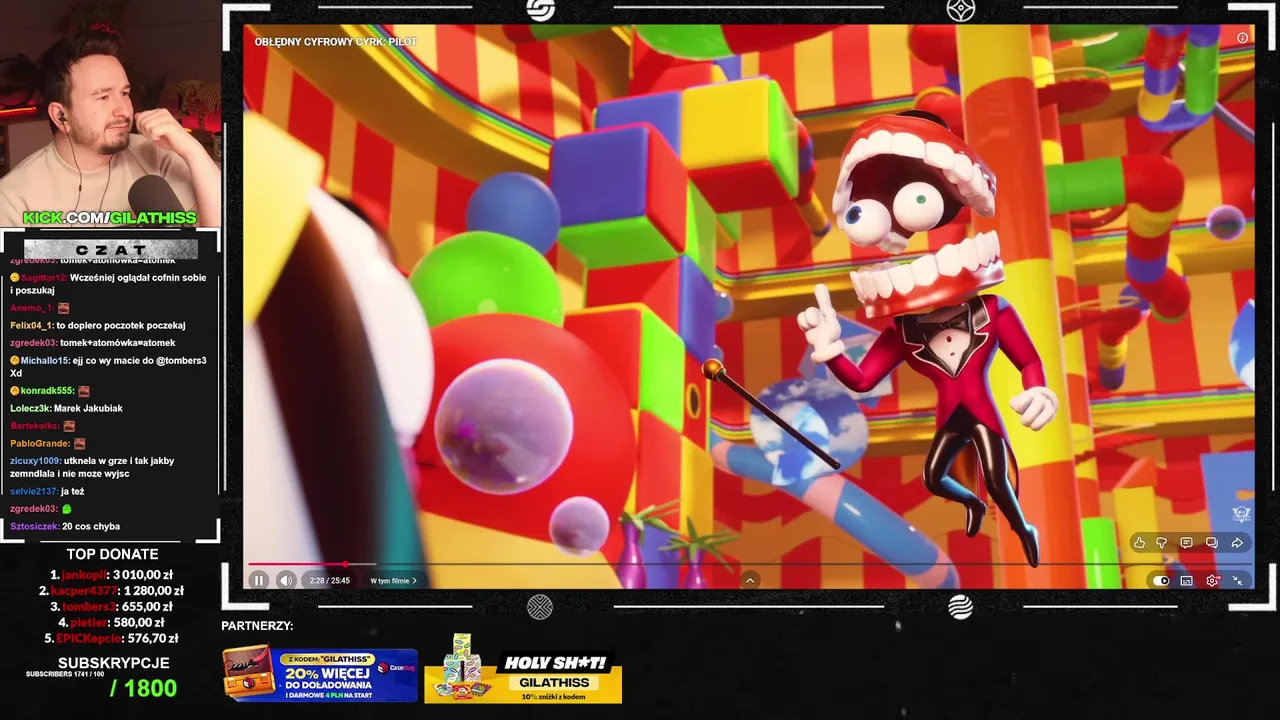Click the green emote in zgredek03's last message
This screenshot has height=720, width=1280.
click(x=67, y=509)
